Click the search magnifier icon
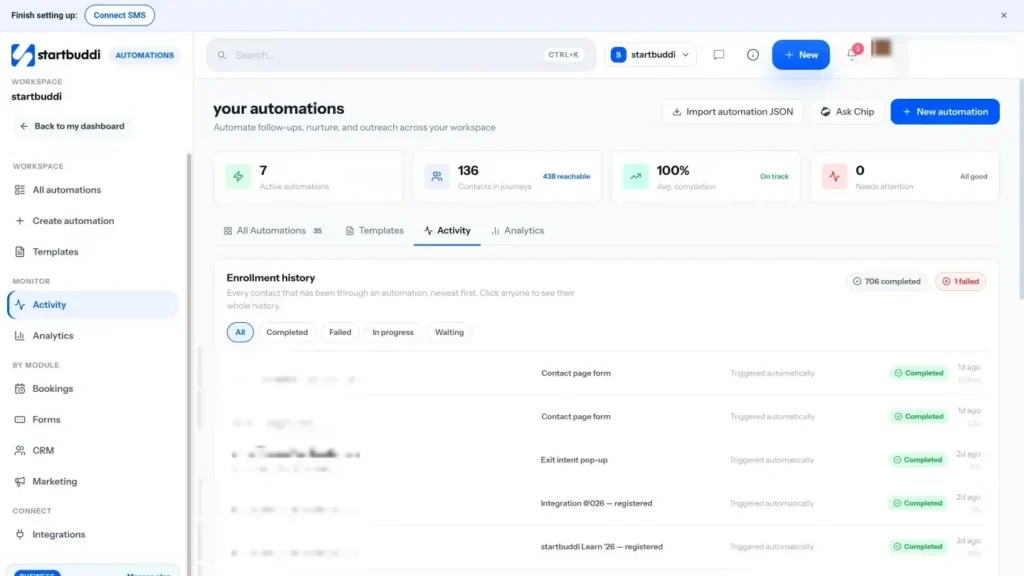 pos(222,55)
